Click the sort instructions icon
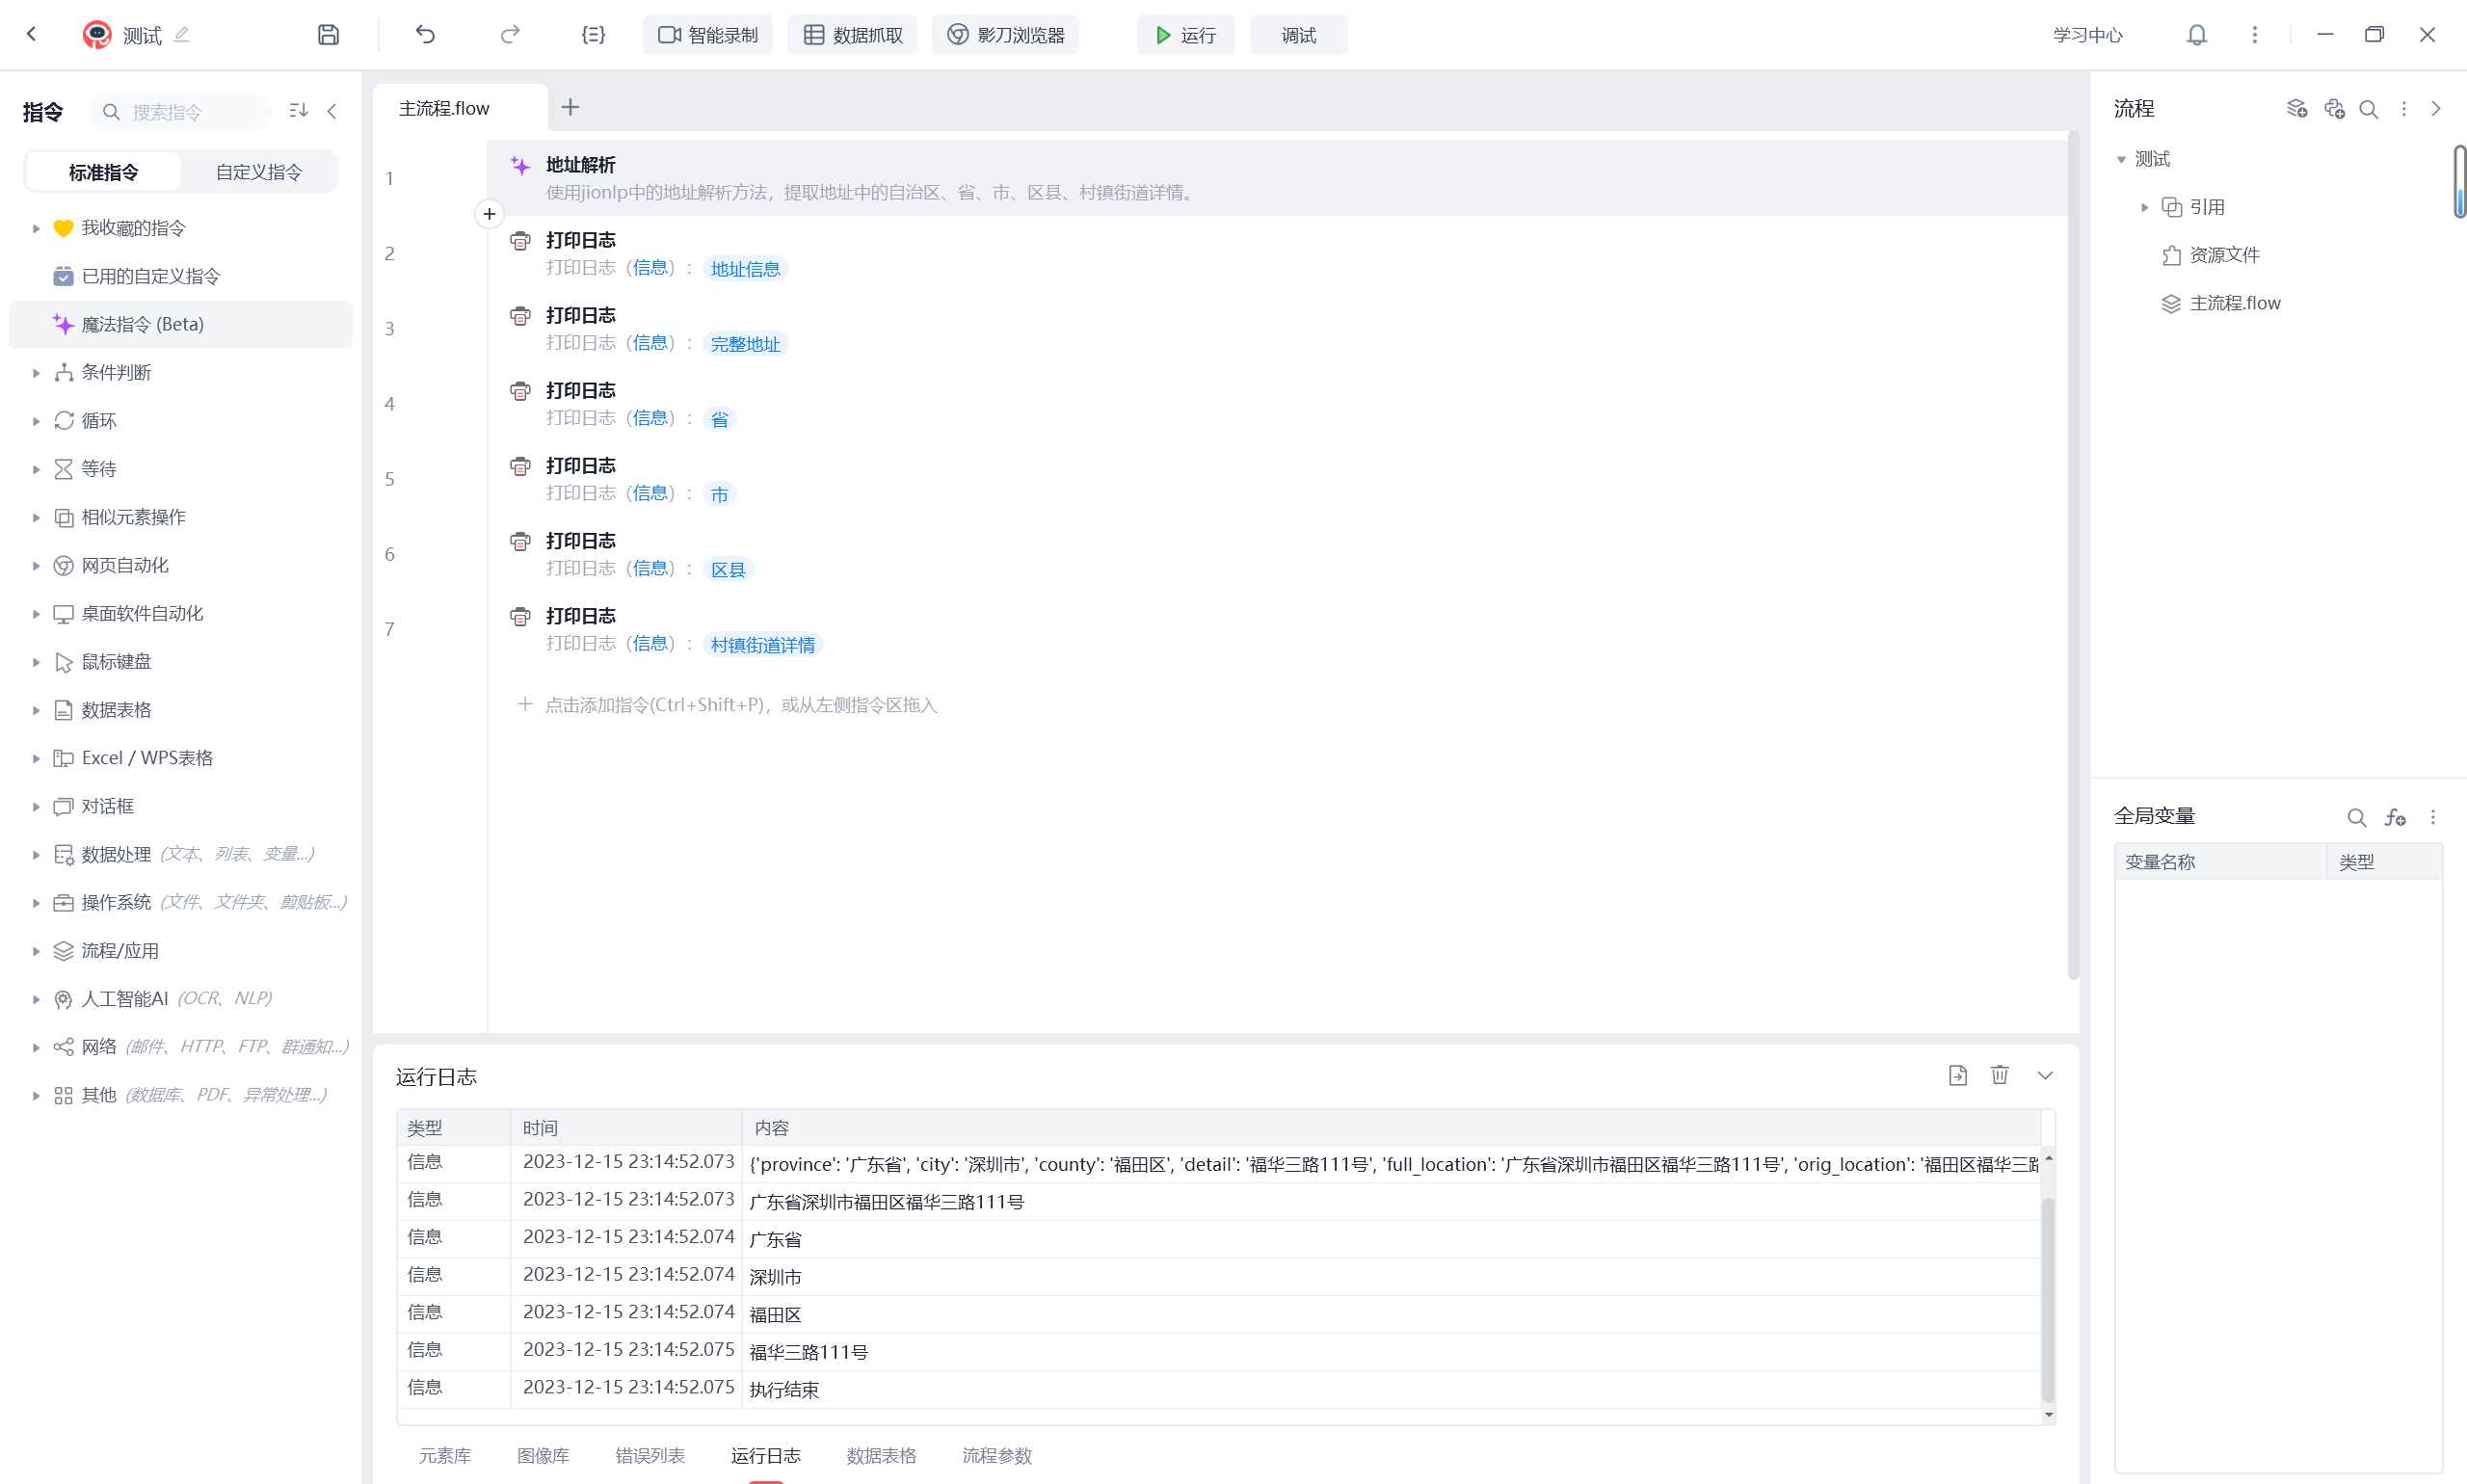Image resolution: width=2467 pixels, height=1484 pixels. [x=298, y=111]
